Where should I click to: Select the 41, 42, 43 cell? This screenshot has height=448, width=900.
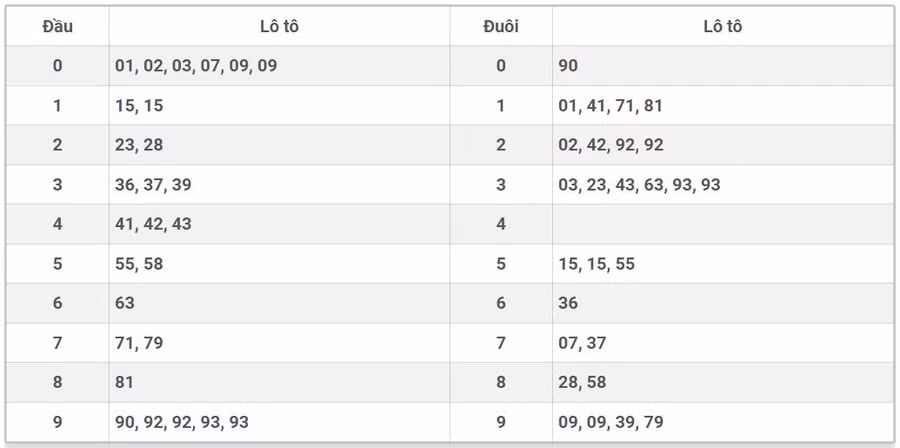[x=153, y=224]
